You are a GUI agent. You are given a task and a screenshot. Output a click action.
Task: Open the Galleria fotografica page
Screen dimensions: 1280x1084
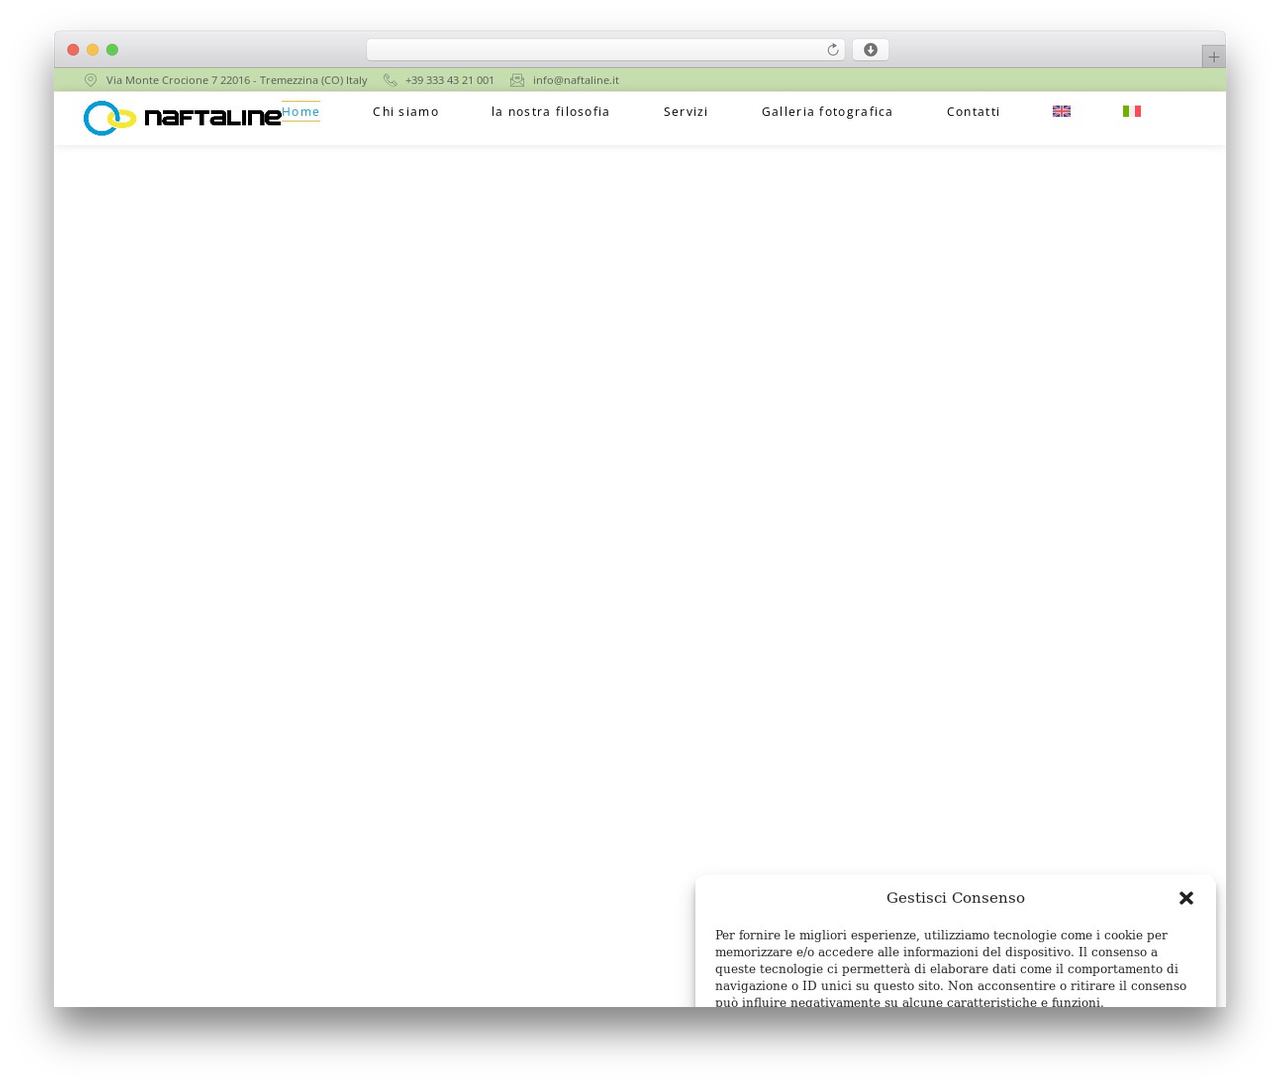click(827, 111)
